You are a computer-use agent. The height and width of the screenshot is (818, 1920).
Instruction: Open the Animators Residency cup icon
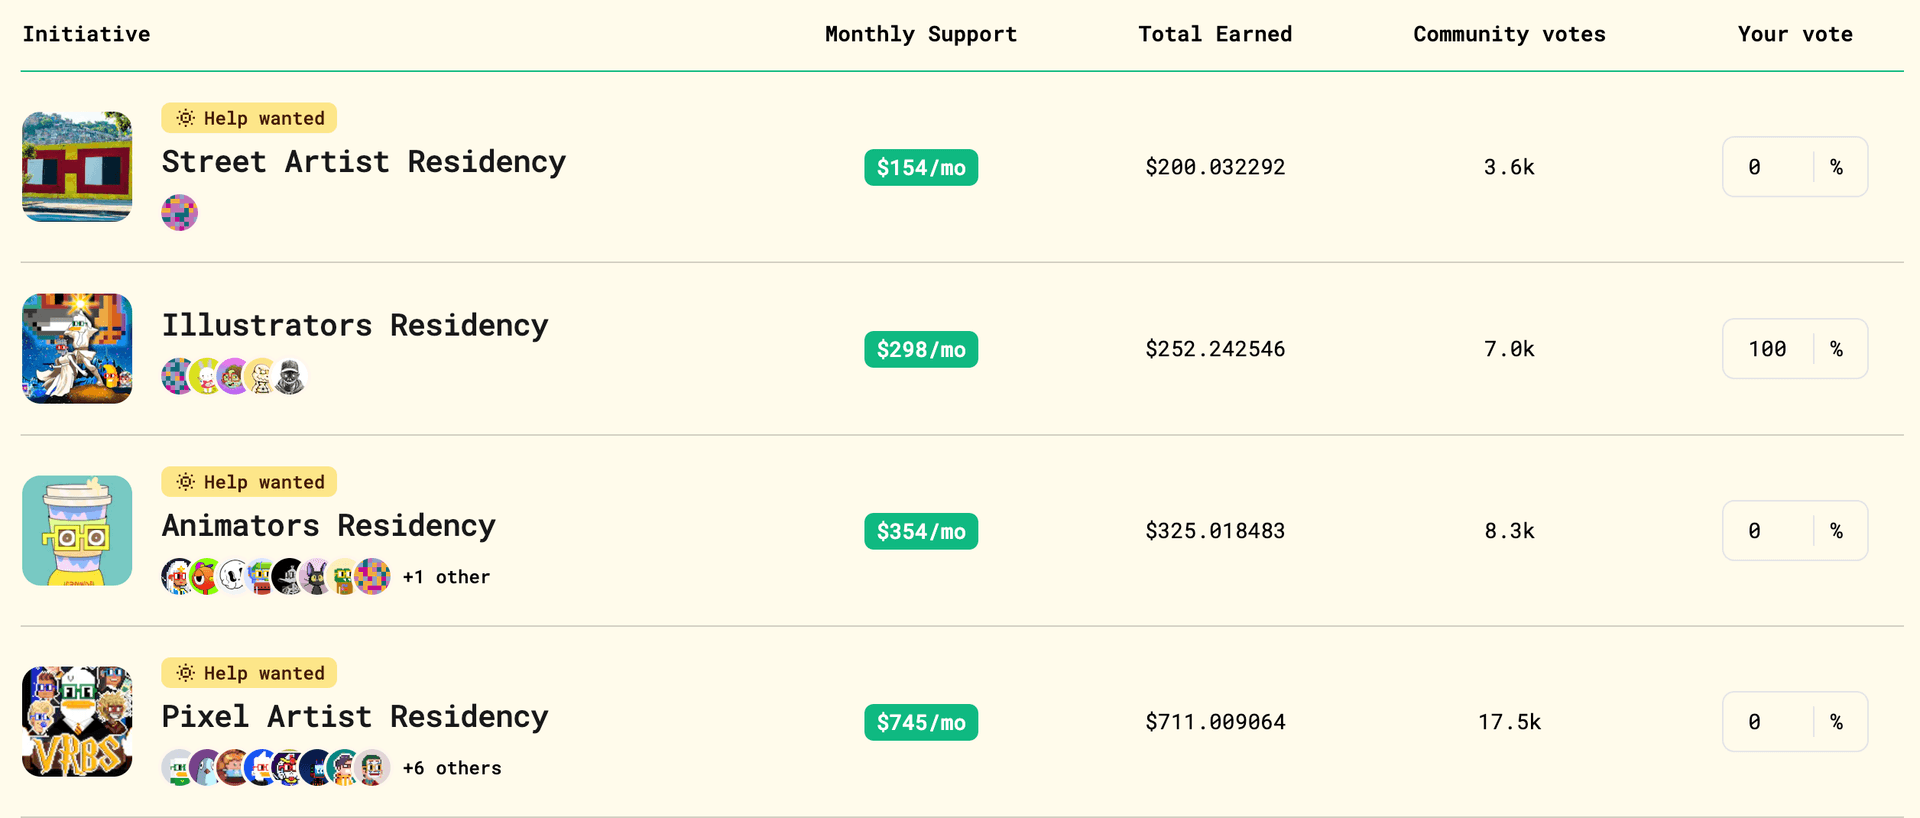77,530
